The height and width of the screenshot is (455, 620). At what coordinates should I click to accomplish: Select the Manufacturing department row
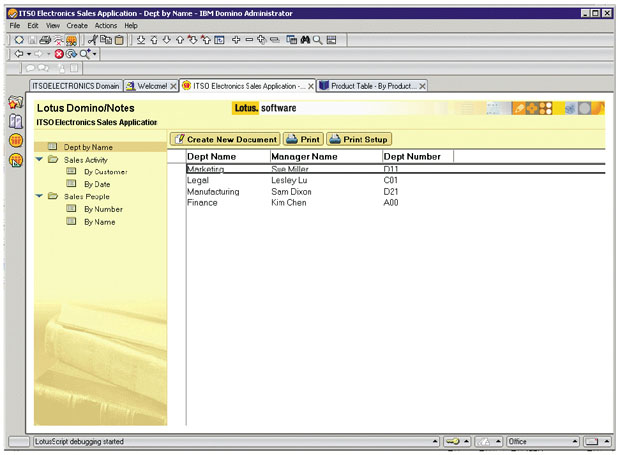[x=395, y=192]
